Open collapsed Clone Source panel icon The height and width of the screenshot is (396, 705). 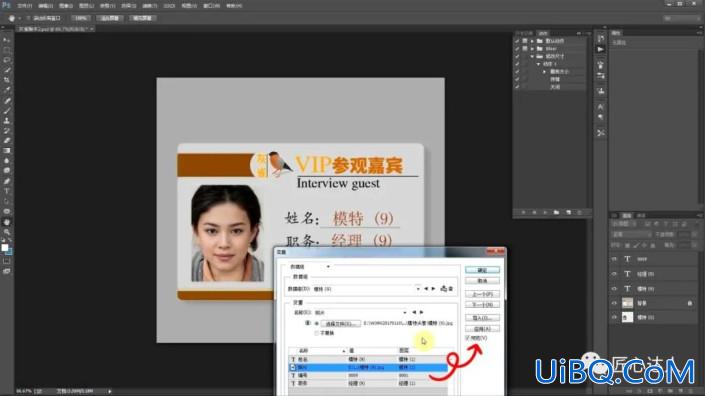tap(601, 91)
